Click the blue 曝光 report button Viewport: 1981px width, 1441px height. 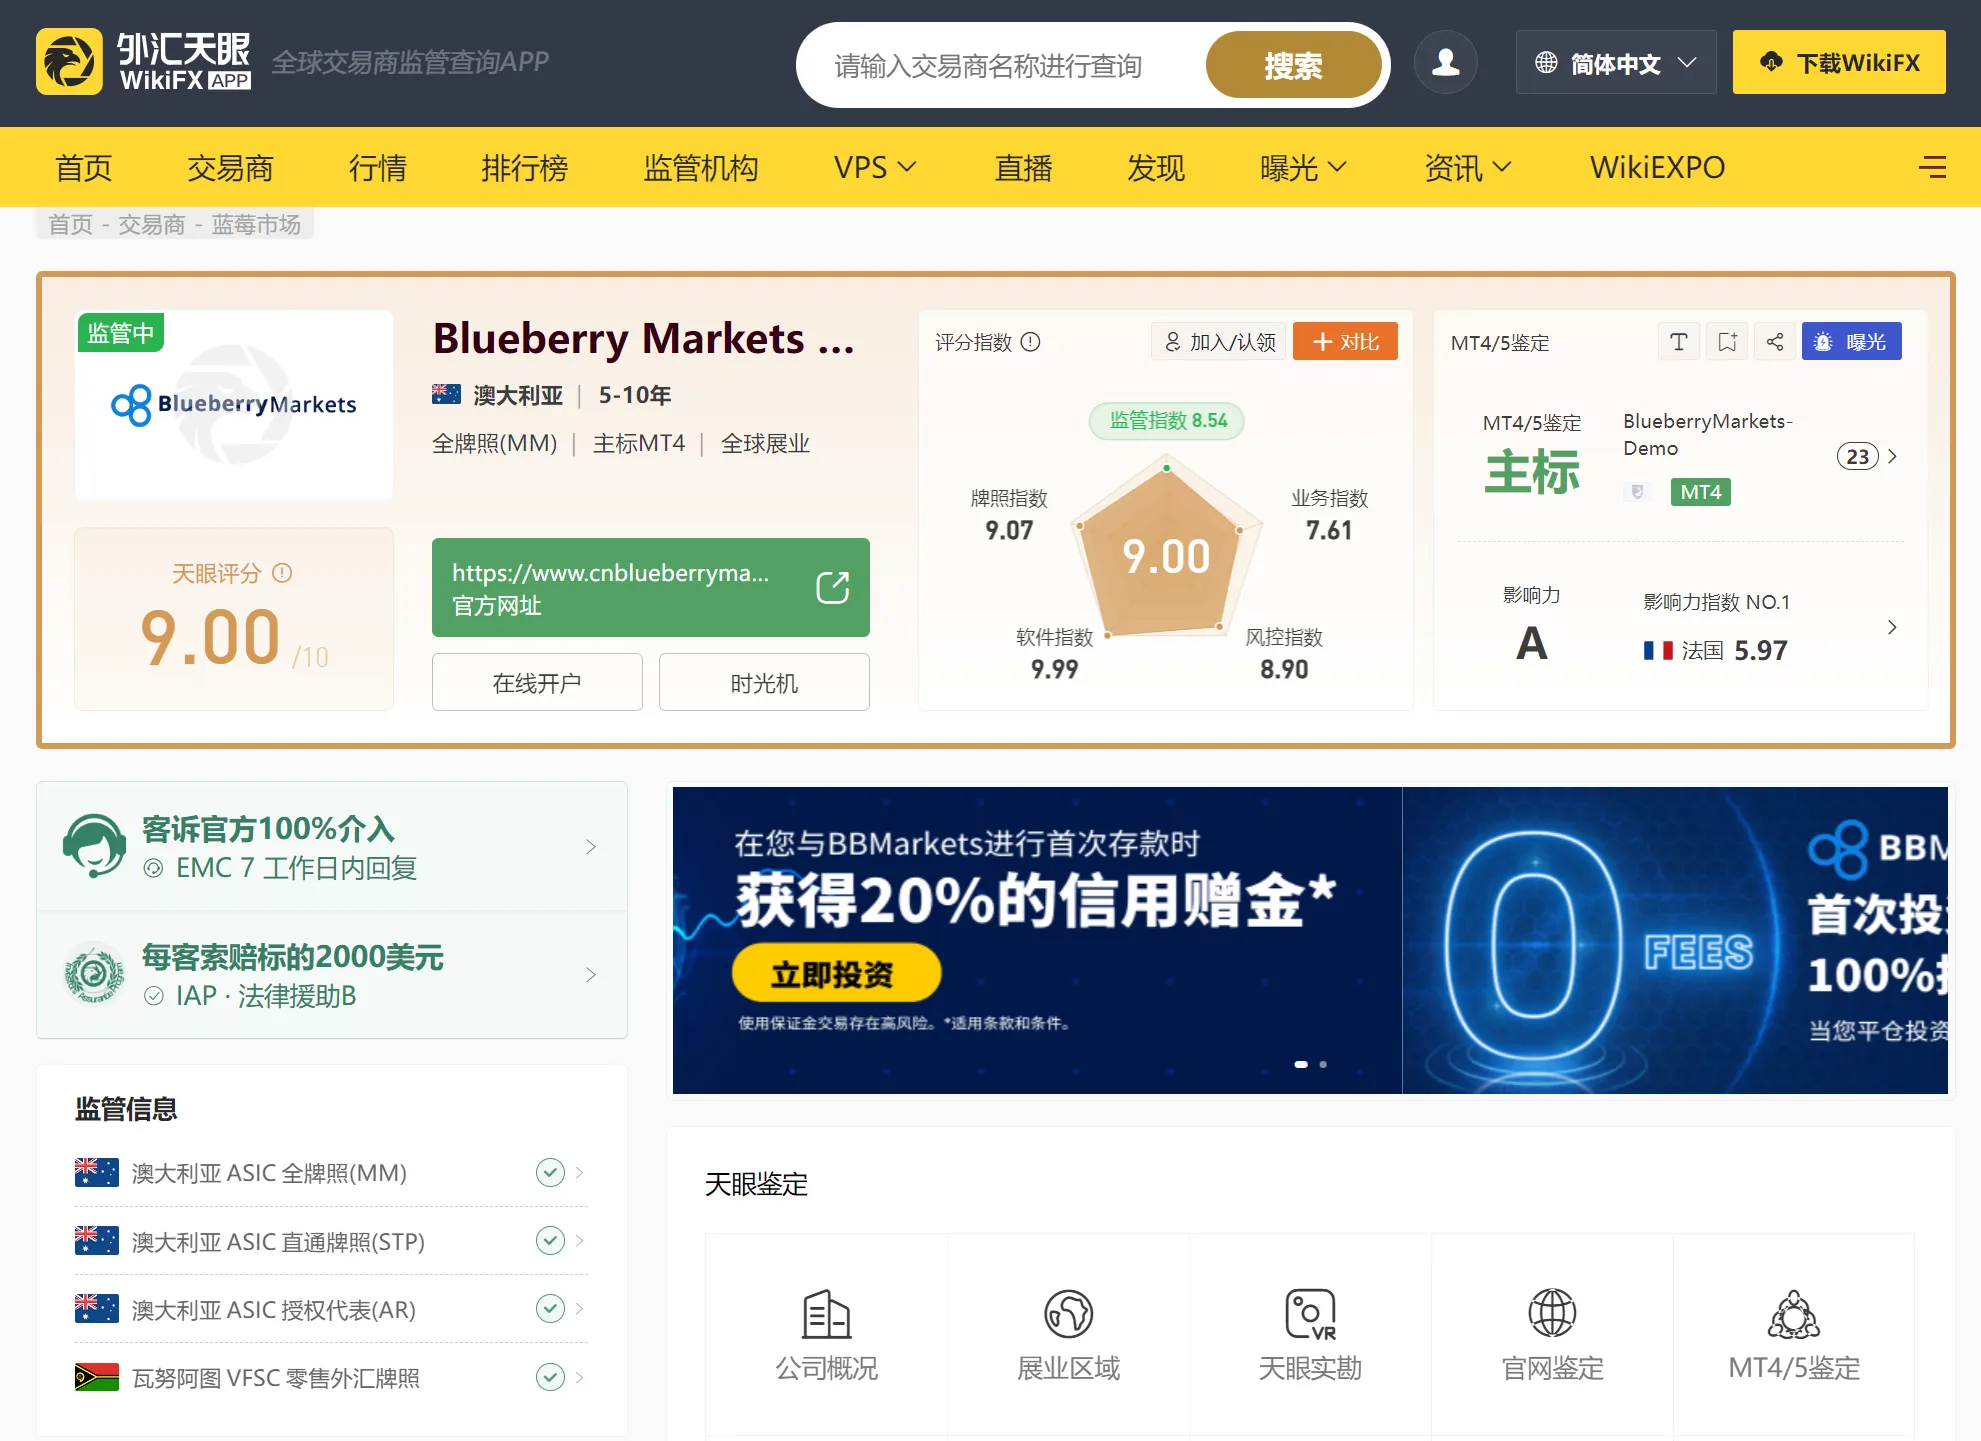click(x=1852, y=342)
